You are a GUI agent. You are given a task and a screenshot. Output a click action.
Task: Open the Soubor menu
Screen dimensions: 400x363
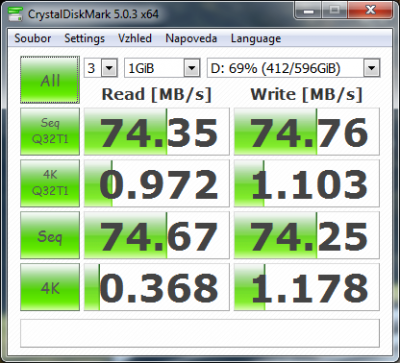33,38
